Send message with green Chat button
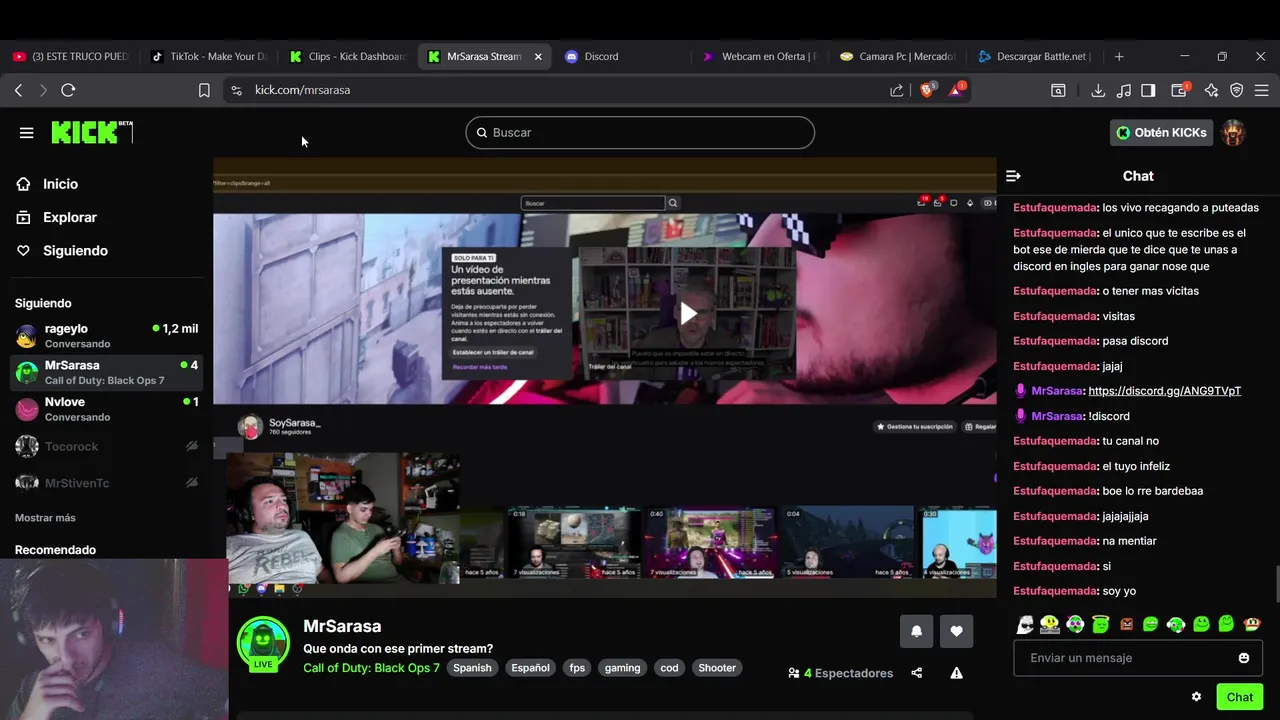This screenshot has width=1280, height=720. tap(1240, 697)
